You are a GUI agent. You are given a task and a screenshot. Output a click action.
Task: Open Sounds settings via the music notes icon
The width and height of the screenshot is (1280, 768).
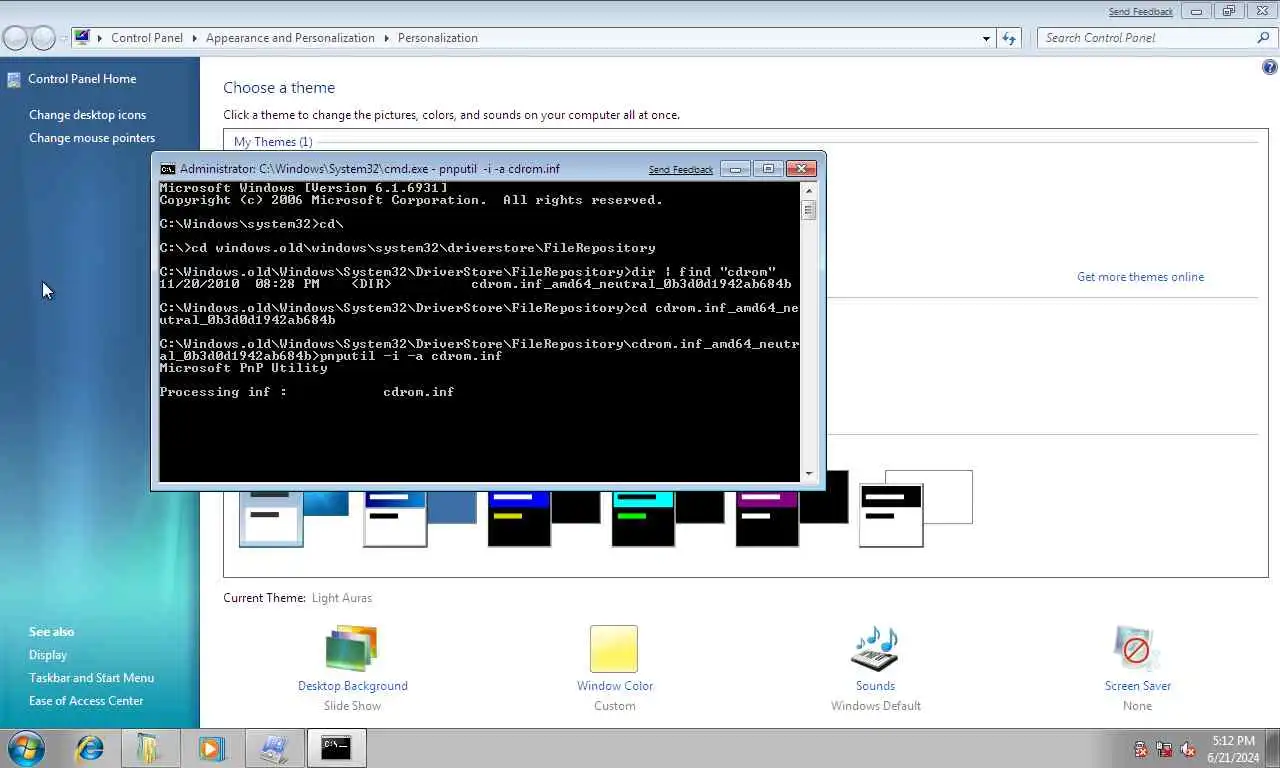[x=875, y=648]
